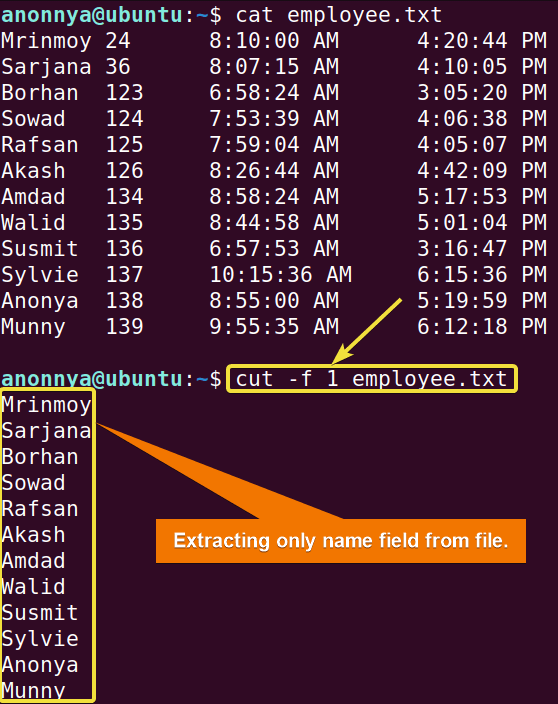Highlight the exit time 4:20:44 PM
Image resolution: width=558 pixels, height=704 pixels.
coord(482,41)
